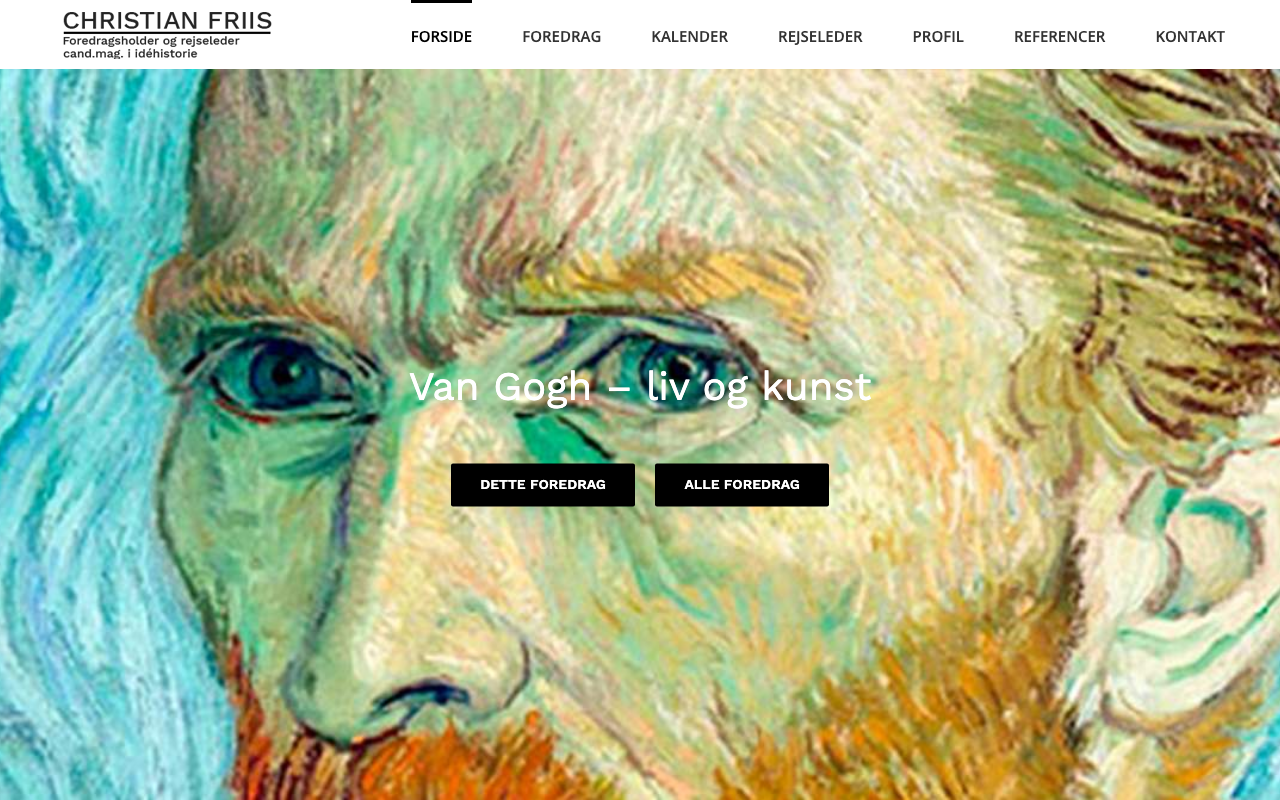Image resolution: width=1280 pixels, height=800 pixels.
Task: Open the KONTAKT page
Action: [x=1190, y=36]
